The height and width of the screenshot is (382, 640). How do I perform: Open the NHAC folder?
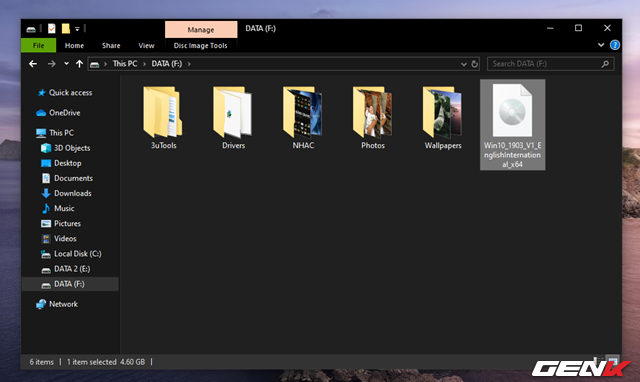[x=303, y=117]
